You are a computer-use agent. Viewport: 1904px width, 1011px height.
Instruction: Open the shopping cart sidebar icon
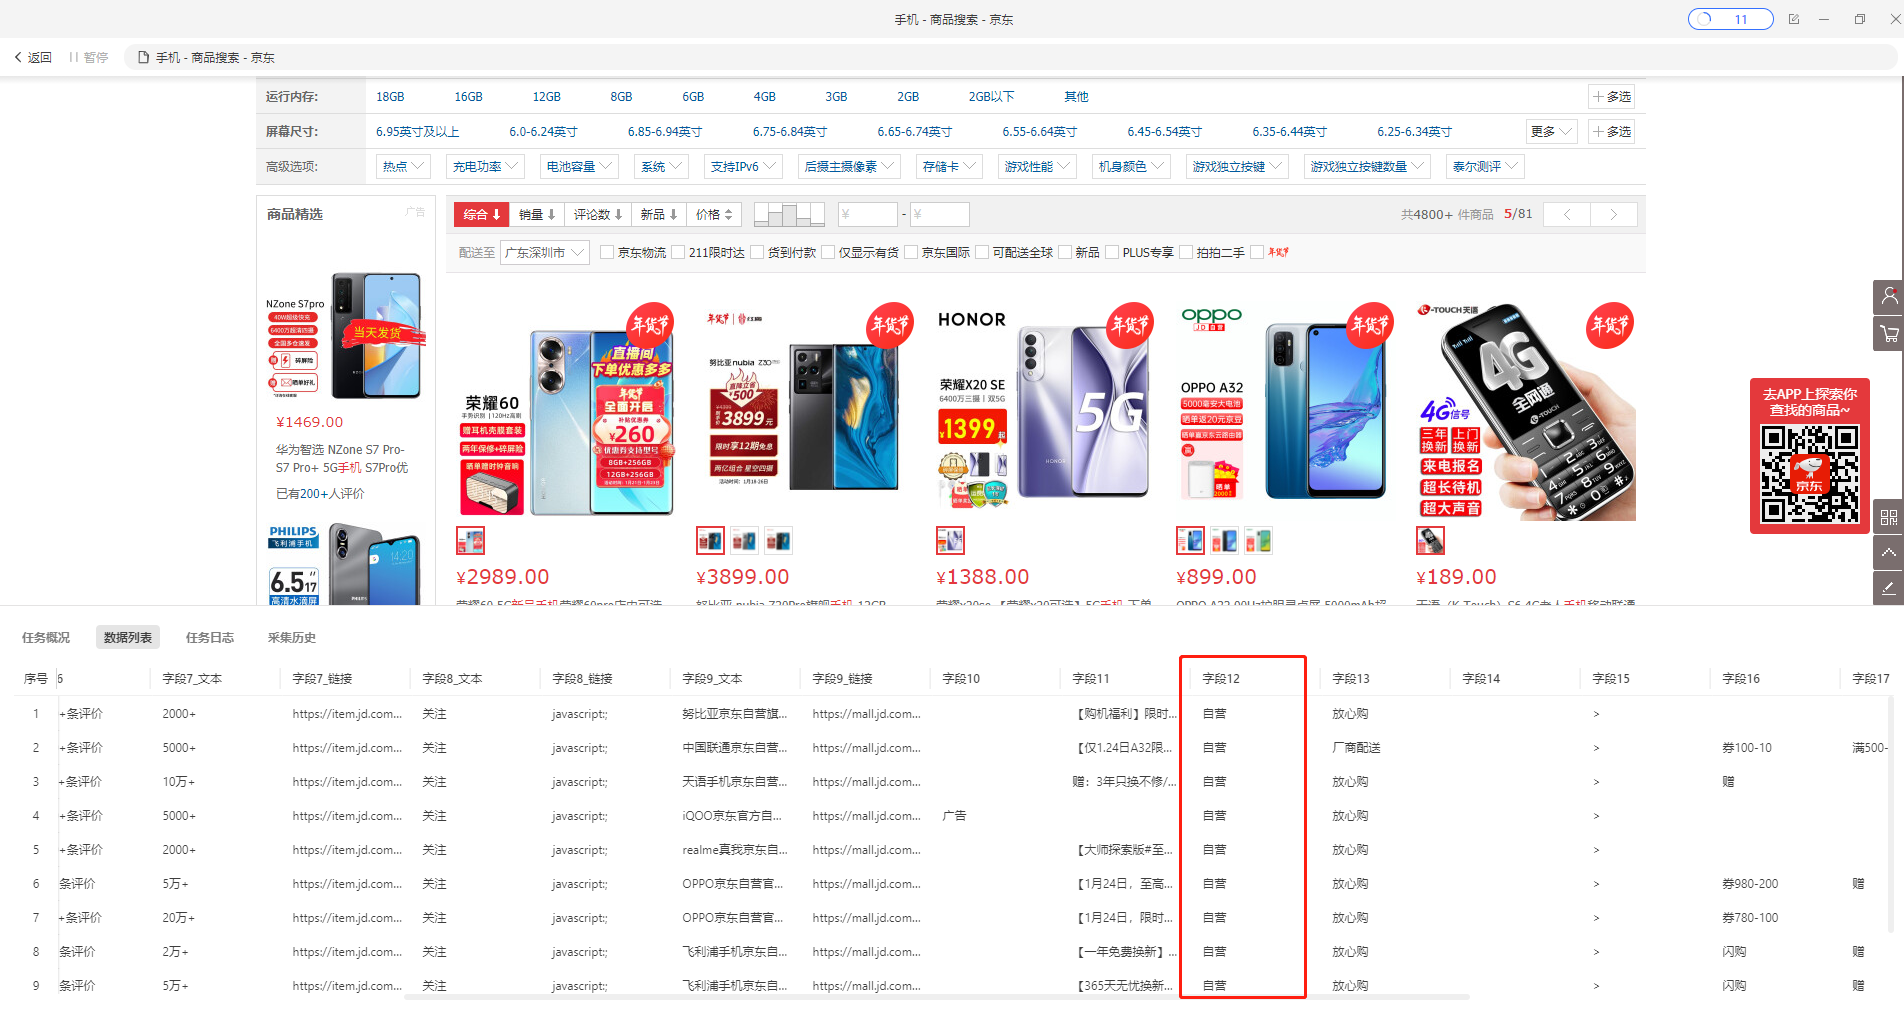tap(1888, 333)
